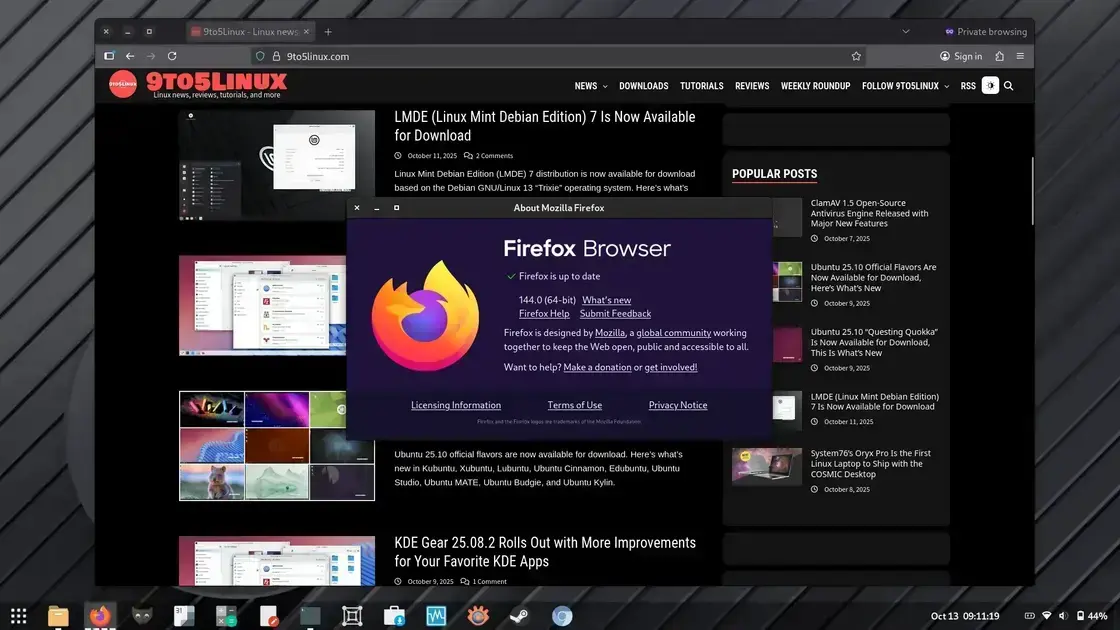Open LMDE 7 article headline
This screenshot has width=1120, height=630.
click(x=545, y=126)
